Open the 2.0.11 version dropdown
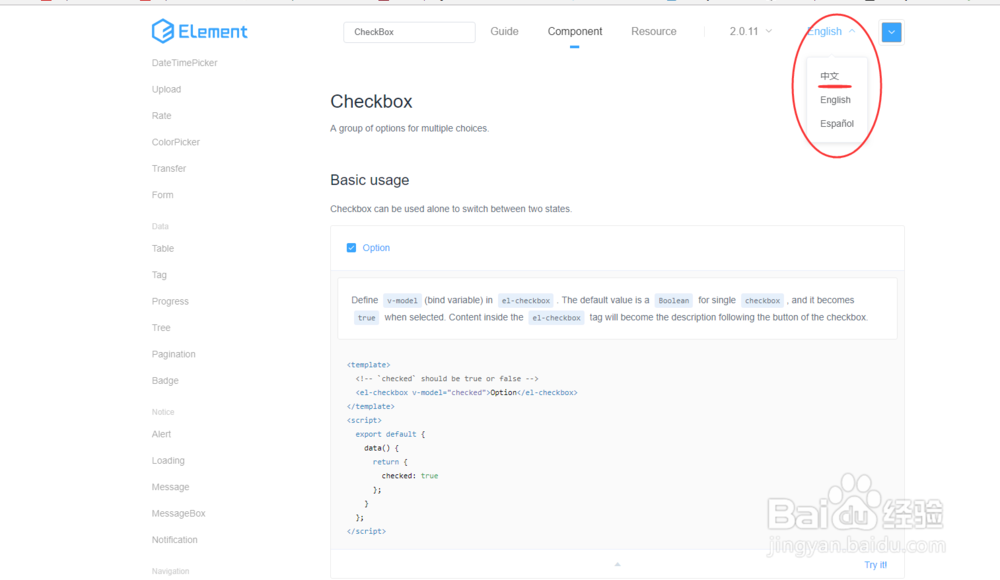Image resolution: width=1000 pixels, height=580 pixels. coord(751,31)
